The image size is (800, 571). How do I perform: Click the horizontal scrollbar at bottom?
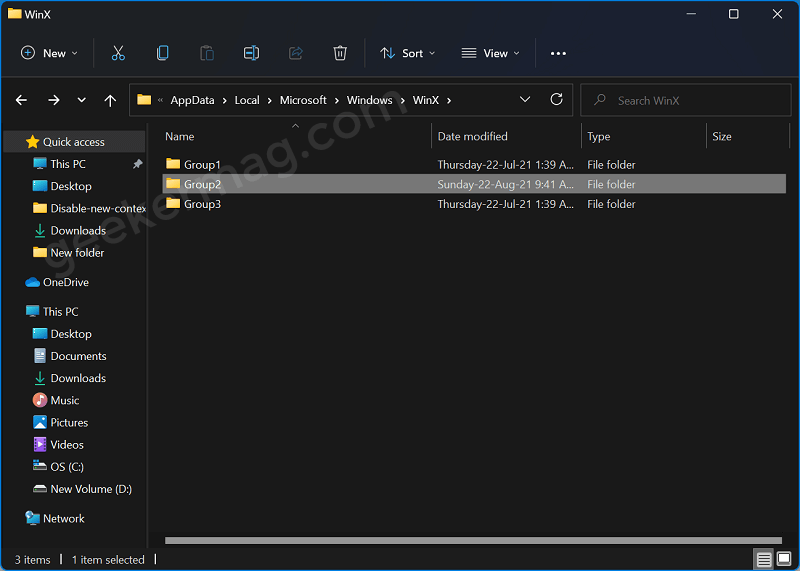point(473,540)
